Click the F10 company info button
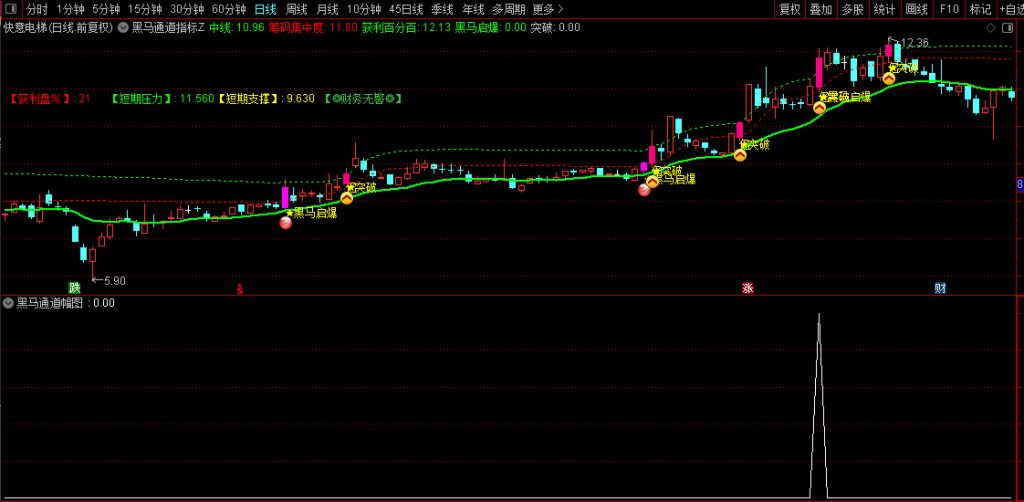The image size is (1024, 502). click(949, 9)
